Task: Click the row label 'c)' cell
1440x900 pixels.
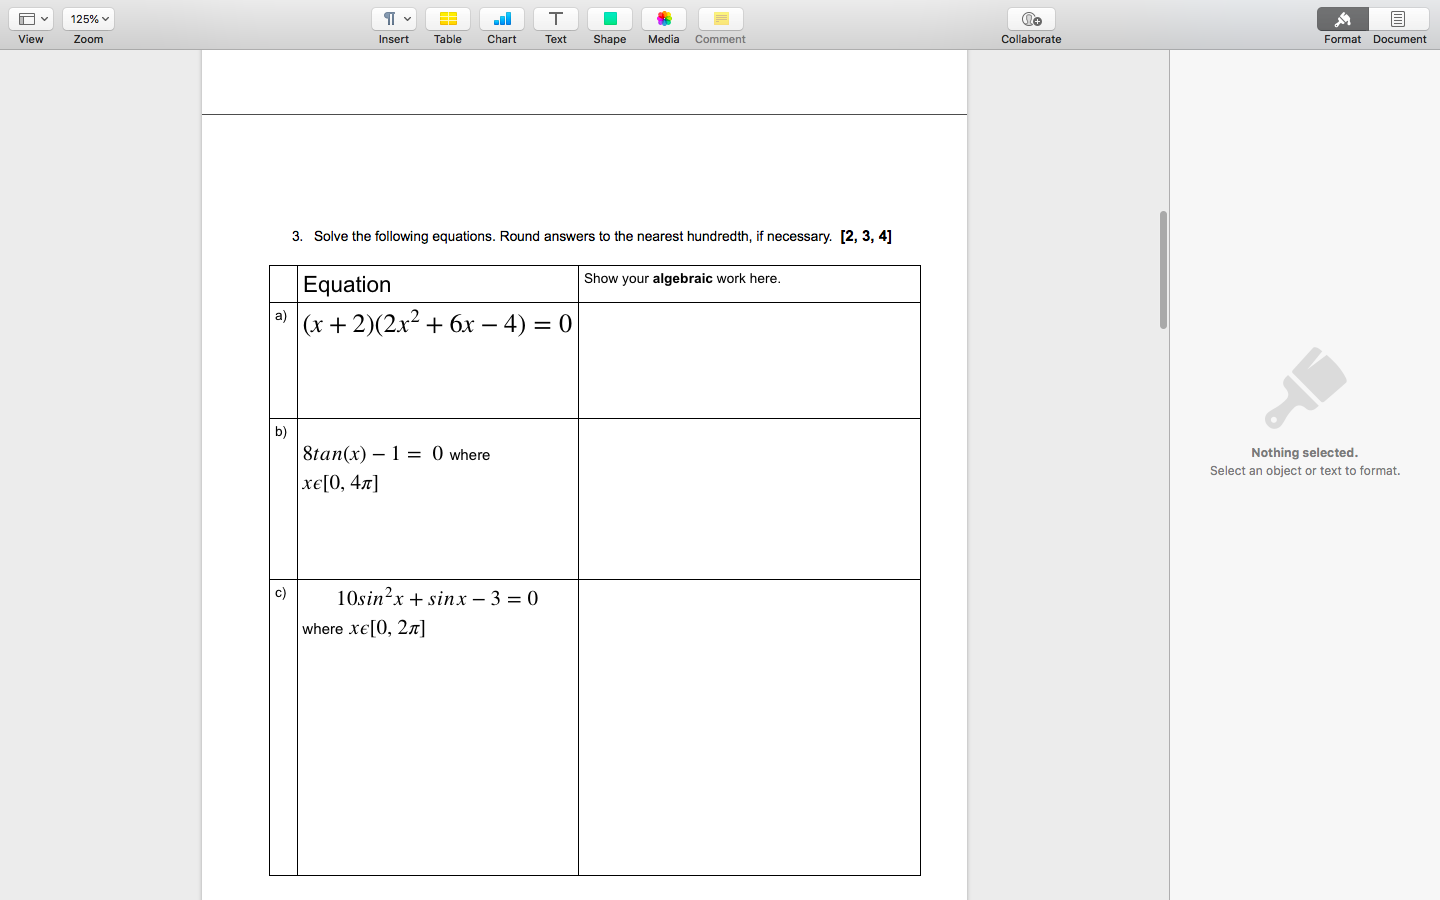Action: [x=283, y=727]
